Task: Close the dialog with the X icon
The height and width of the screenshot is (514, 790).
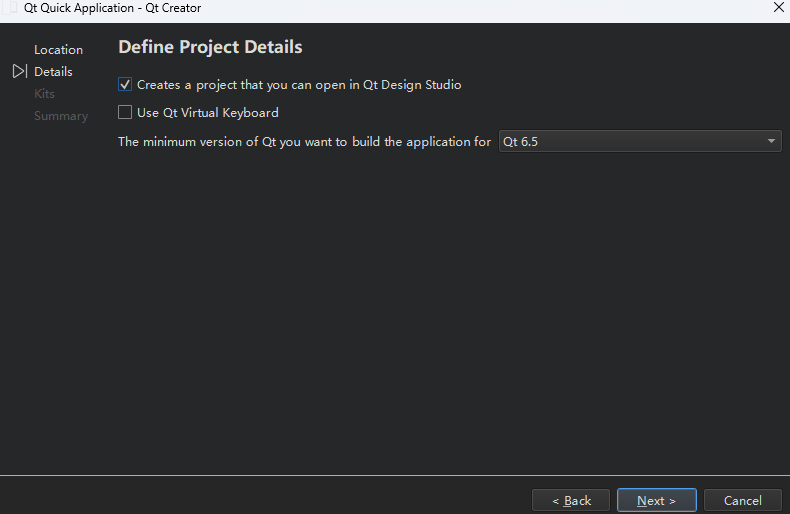Action: [778, 7]
